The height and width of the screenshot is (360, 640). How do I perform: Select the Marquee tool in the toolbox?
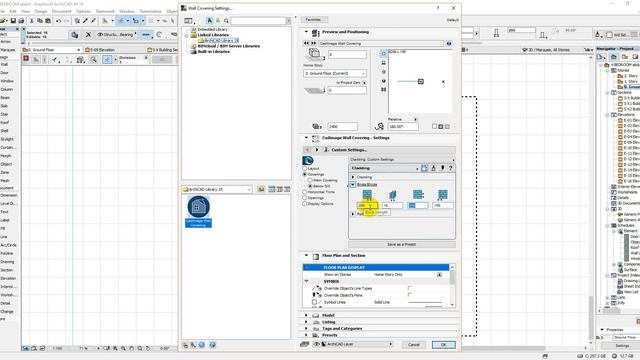7,50
